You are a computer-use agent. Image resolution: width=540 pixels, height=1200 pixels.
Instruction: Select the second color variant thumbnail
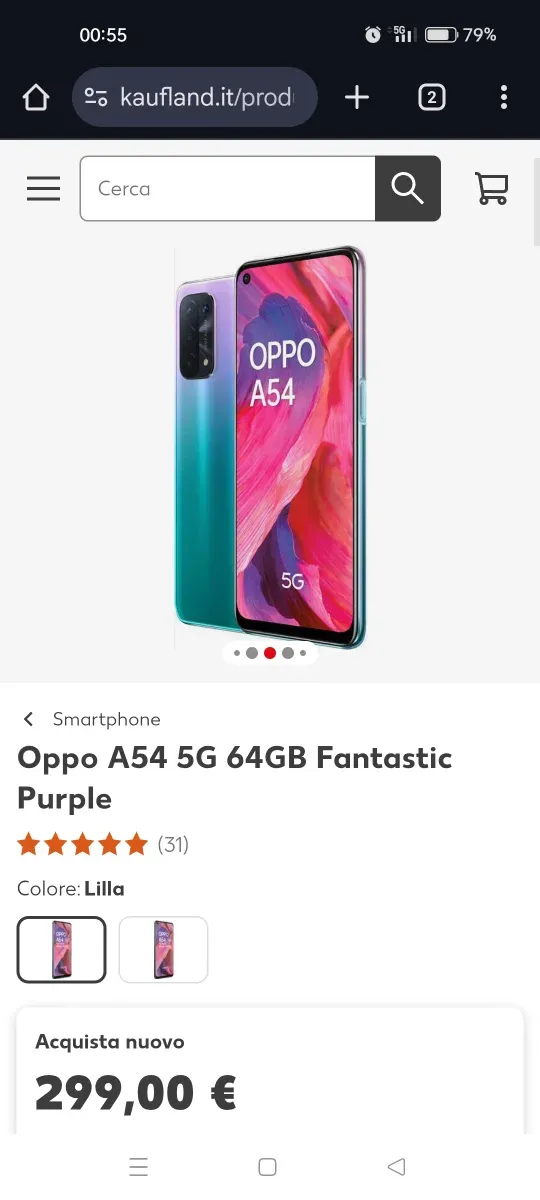coord(164,950)
